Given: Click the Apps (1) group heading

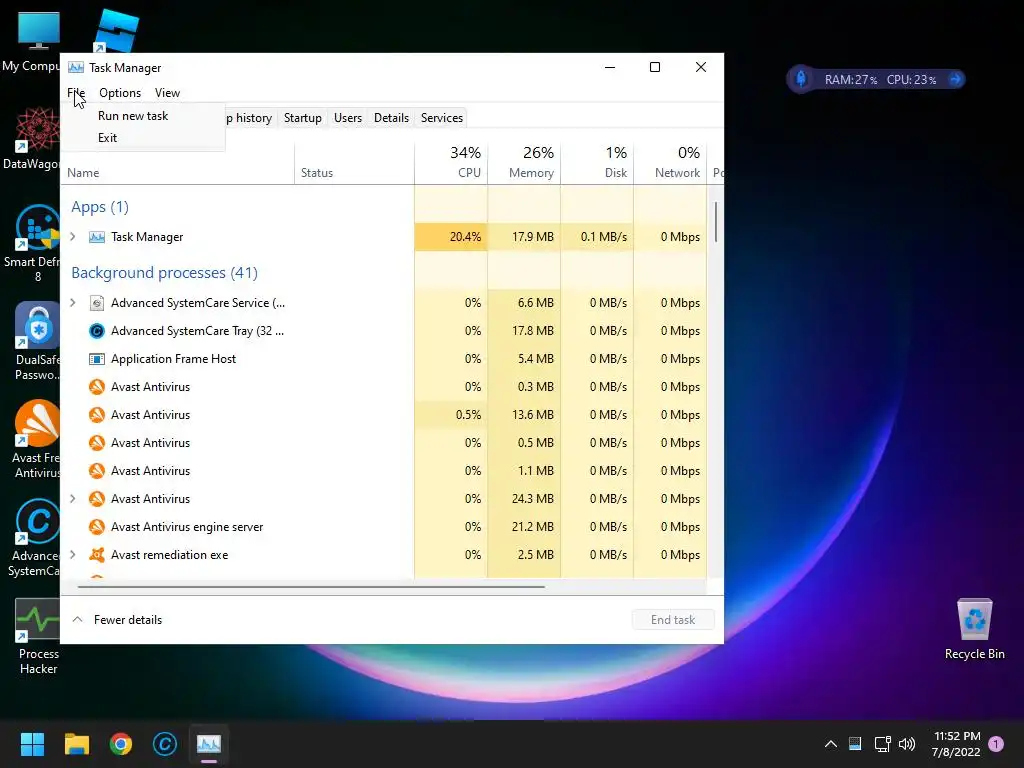Looking at the screenshot, I should 100,207.
